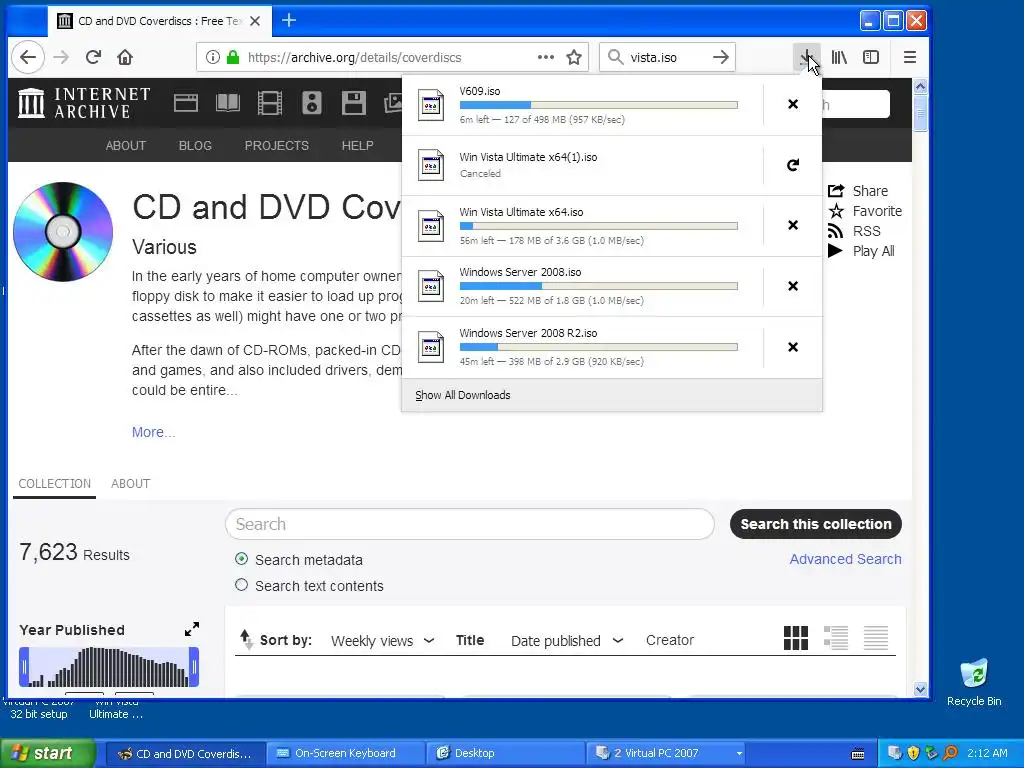Switch to detailed list view
The width and height of the screenshot is (1024, 768).
pyautogui.click(x=836, y=638)
